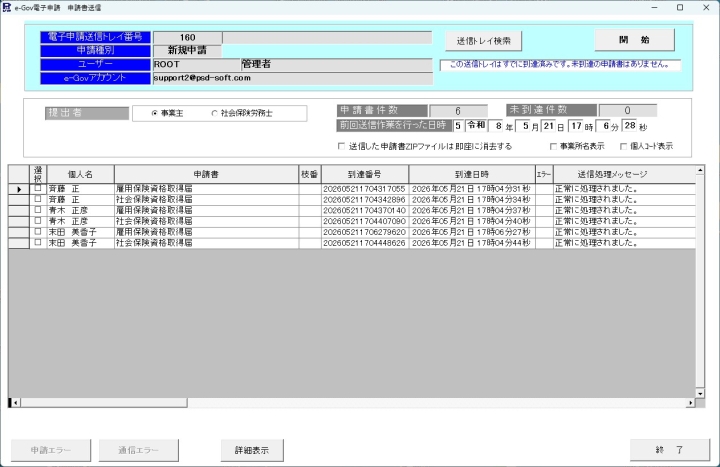Click arrival number 202605211704448626
720x467 pixels.
[365, 243]
